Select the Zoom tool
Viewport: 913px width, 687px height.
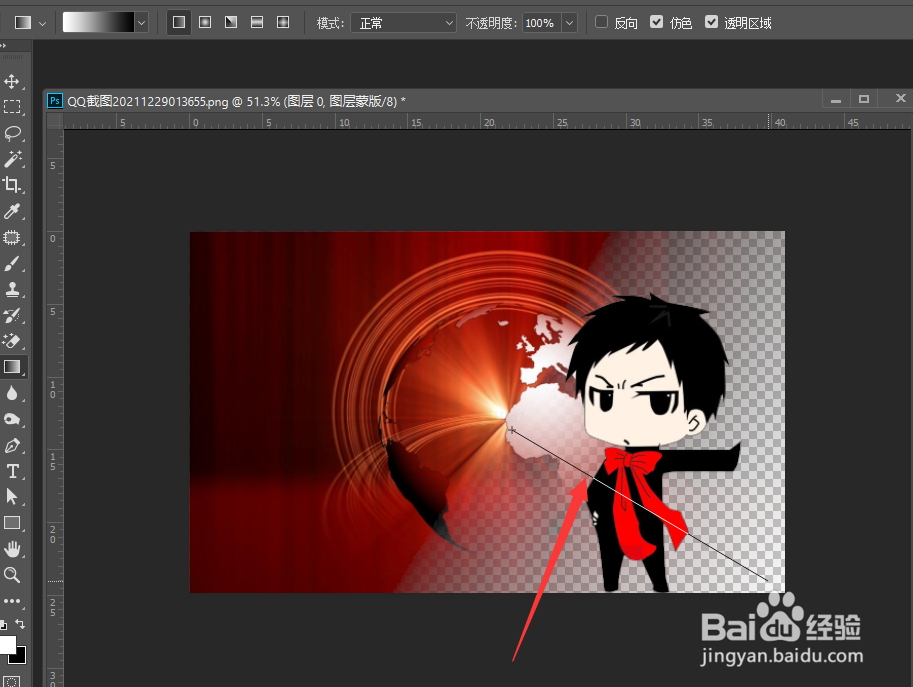(12, 575)
